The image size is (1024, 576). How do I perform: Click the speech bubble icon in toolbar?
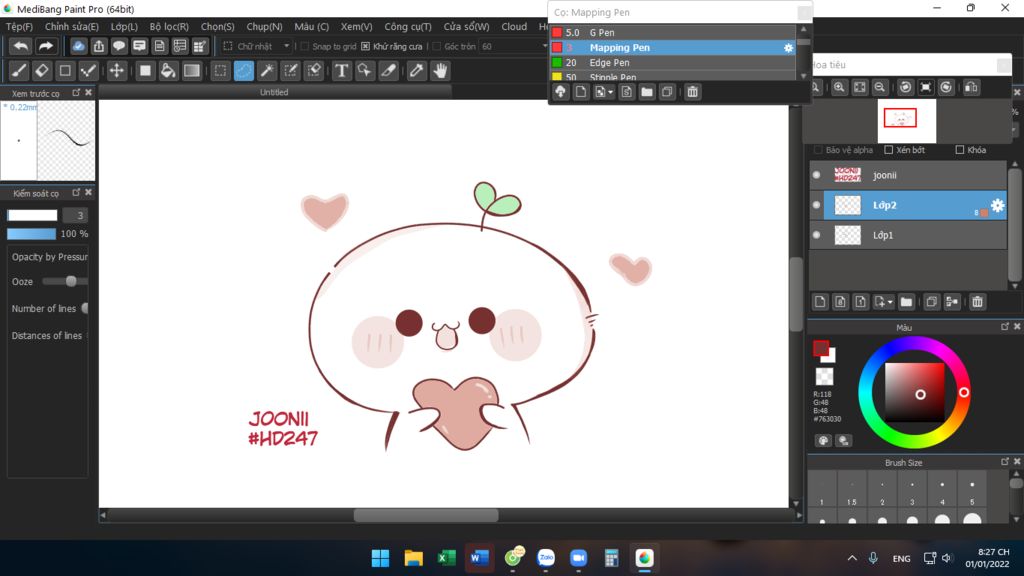[119, 46]
